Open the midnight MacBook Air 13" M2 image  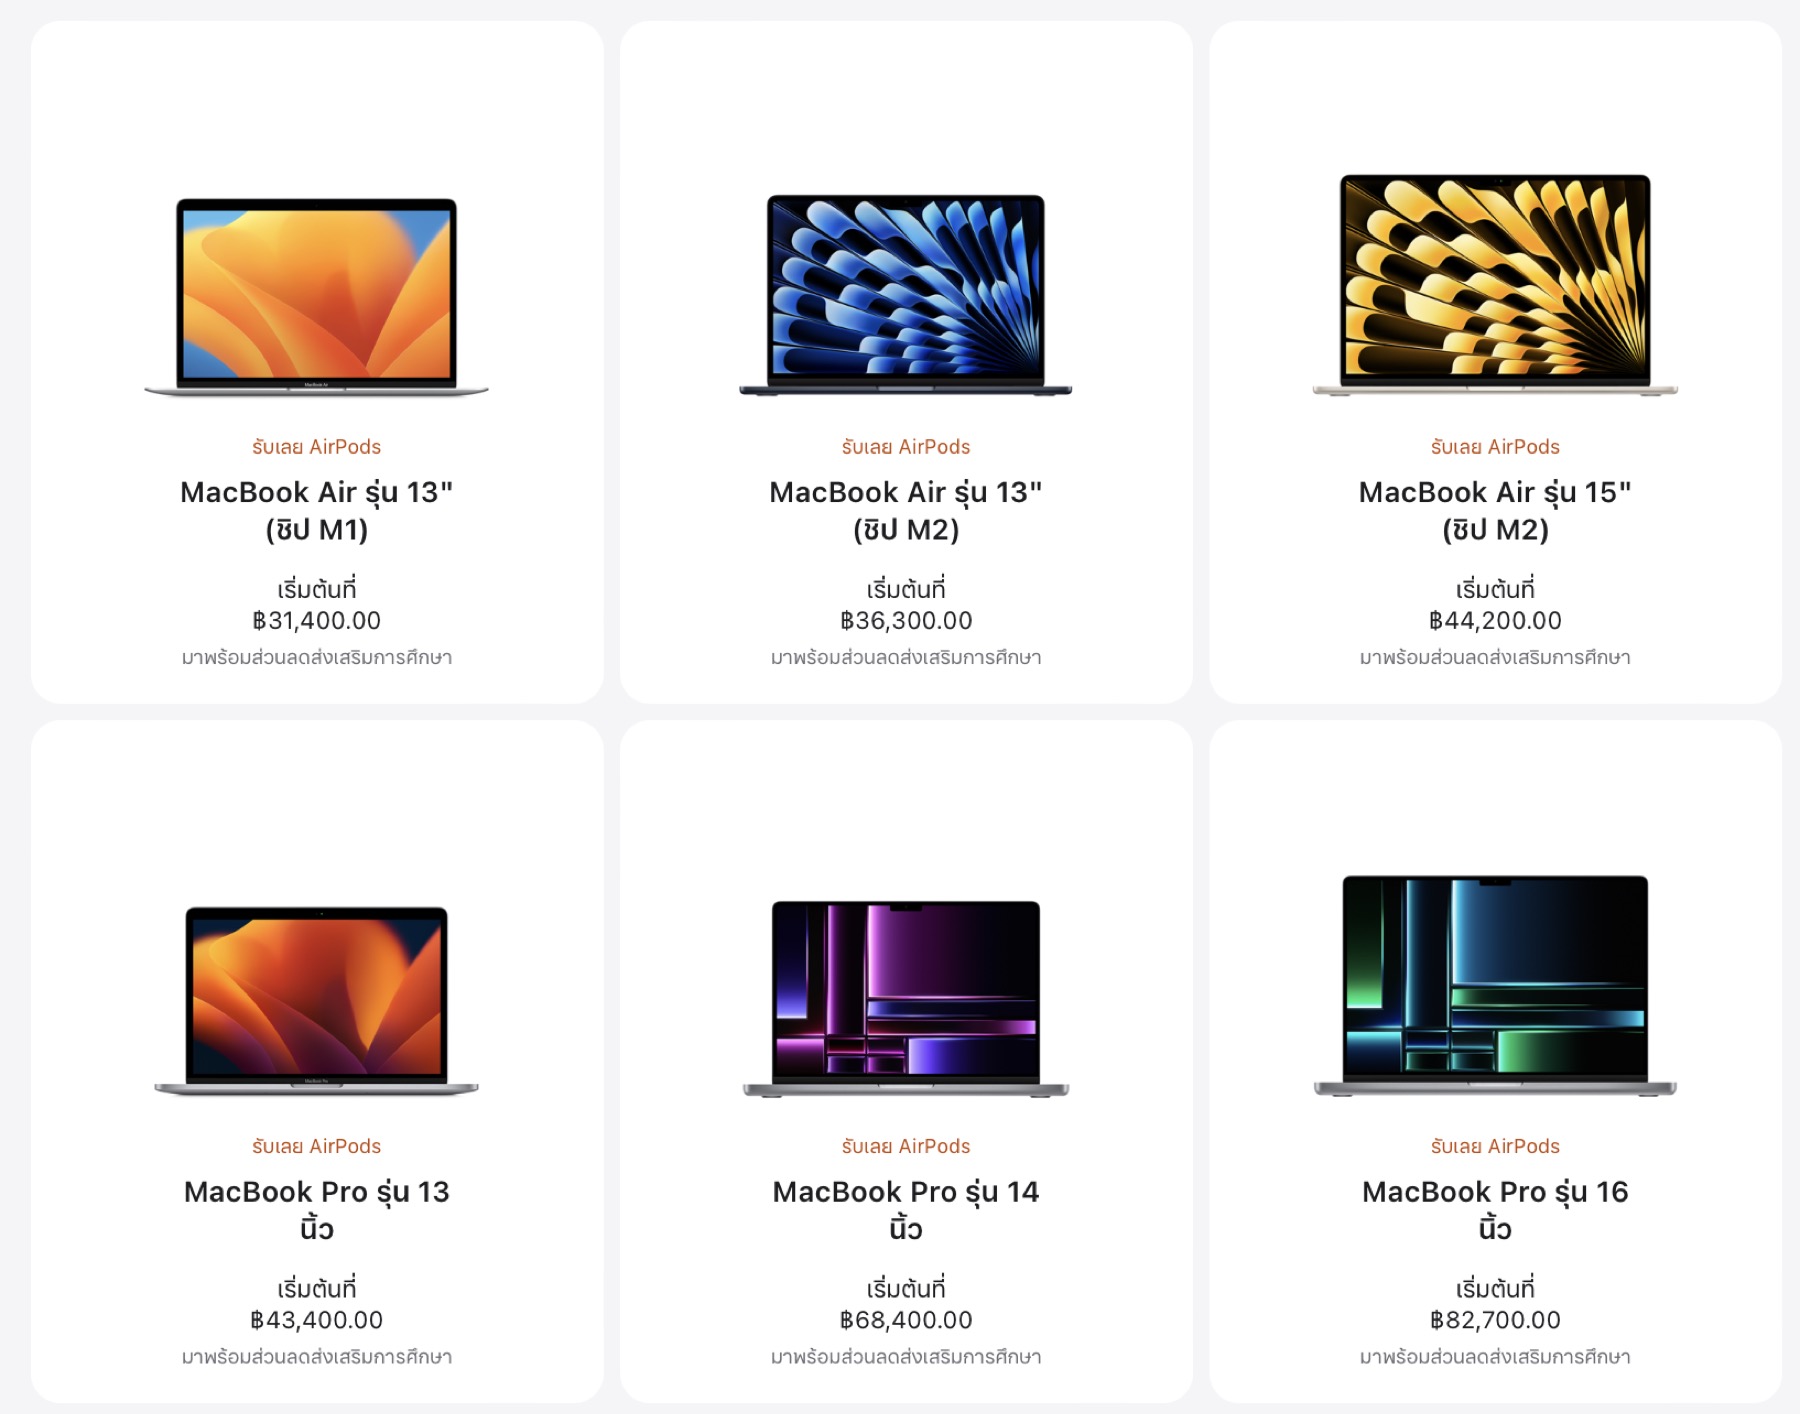(x=905, y=295)
